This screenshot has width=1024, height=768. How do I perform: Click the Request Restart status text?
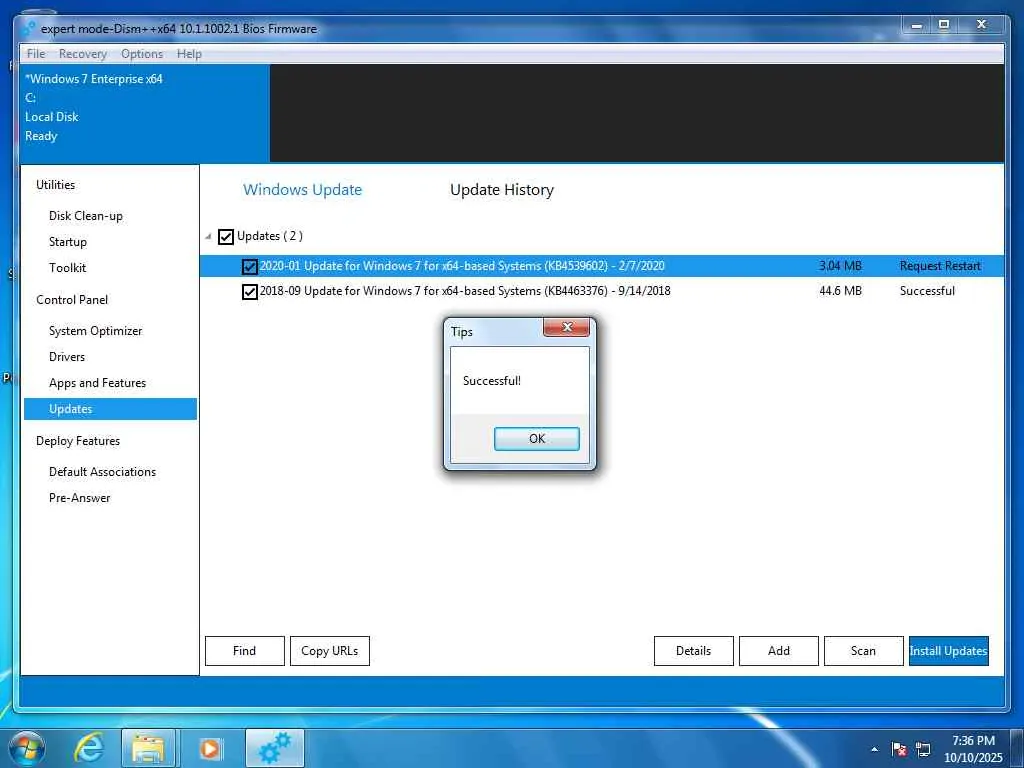point(940,266)
